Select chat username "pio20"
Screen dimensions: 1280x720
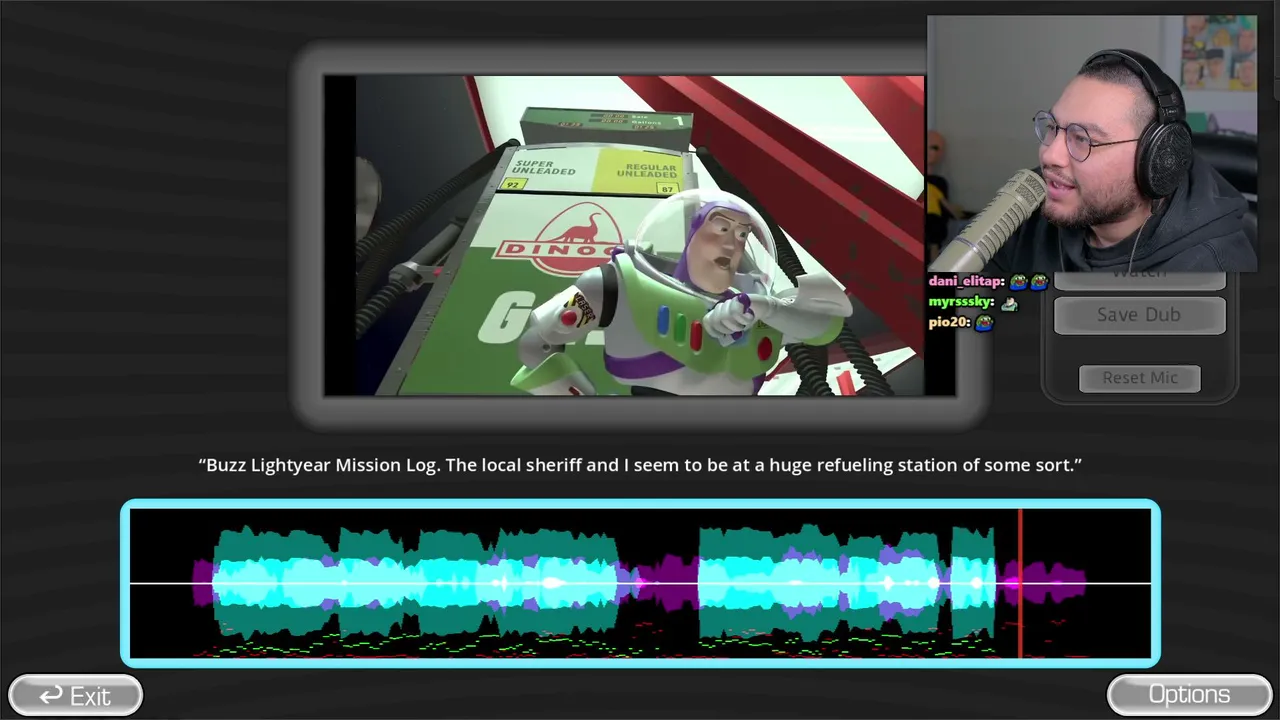coord(949,322)
